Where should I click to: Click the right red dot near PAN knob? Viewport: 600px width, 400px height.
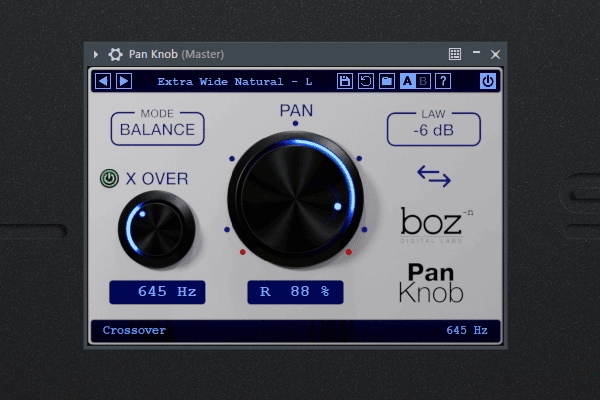click(349, 252)
